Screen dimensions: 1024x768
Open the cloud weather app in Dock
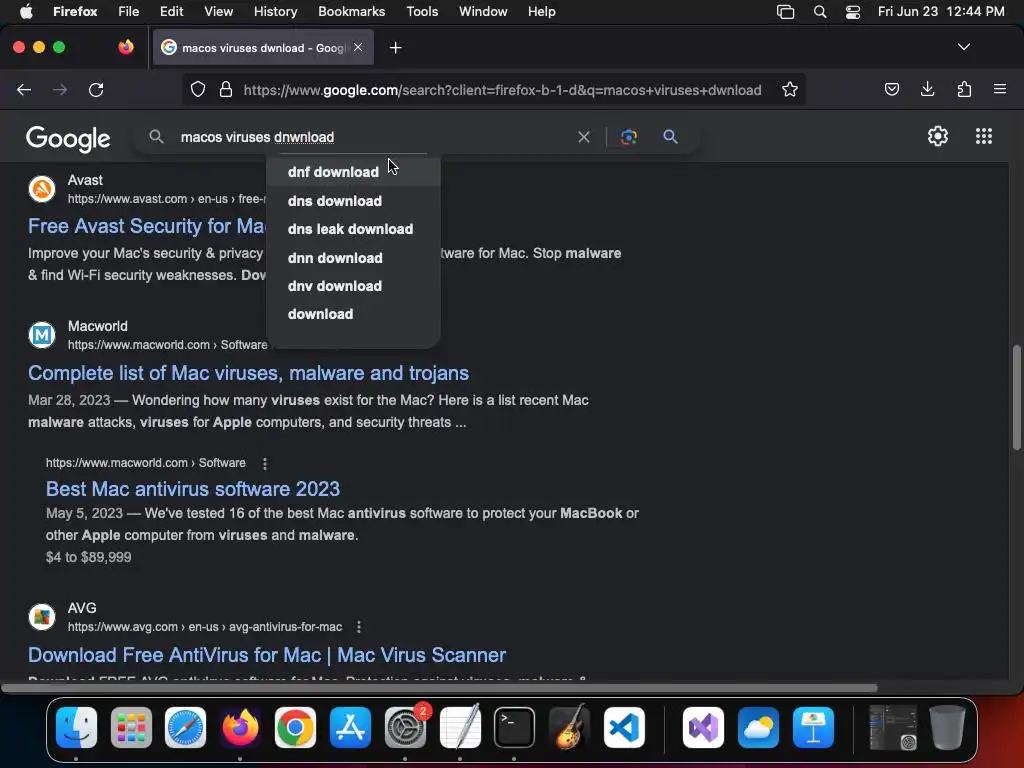coord(758,727)
